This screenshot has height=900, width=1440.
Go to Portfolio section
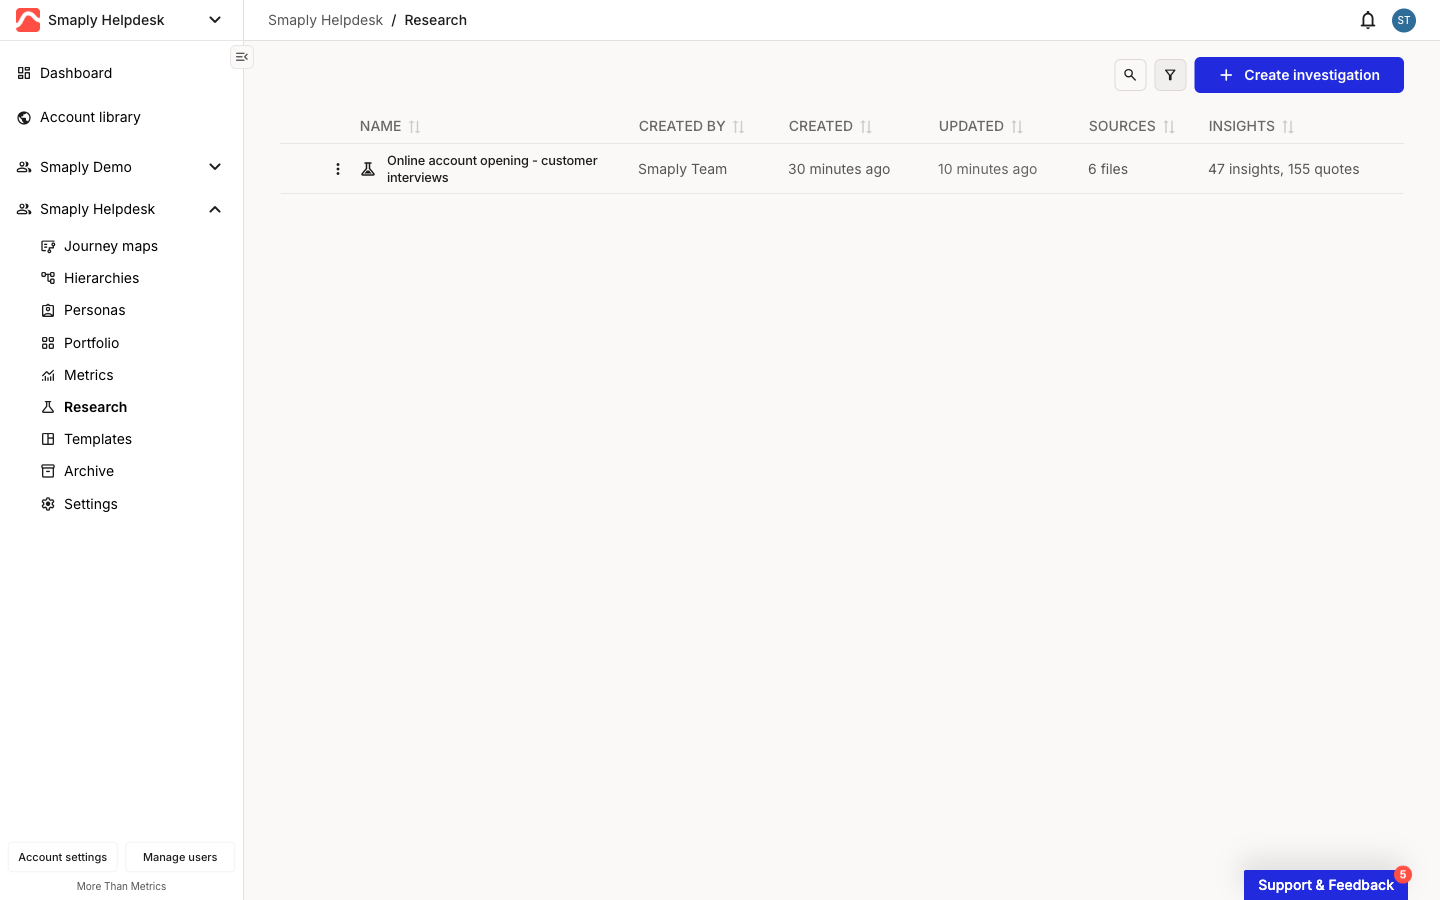click(x=91, y=343)
